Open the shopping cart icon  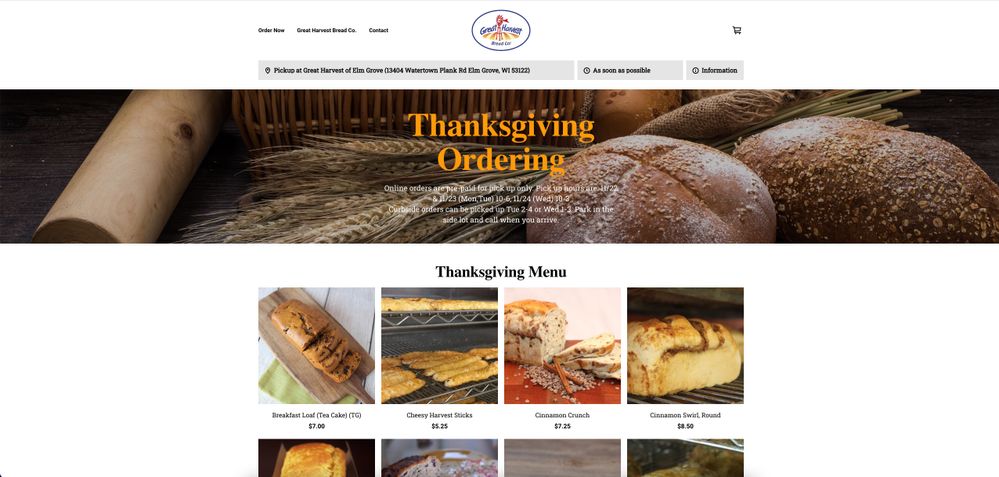pos(737,30)
